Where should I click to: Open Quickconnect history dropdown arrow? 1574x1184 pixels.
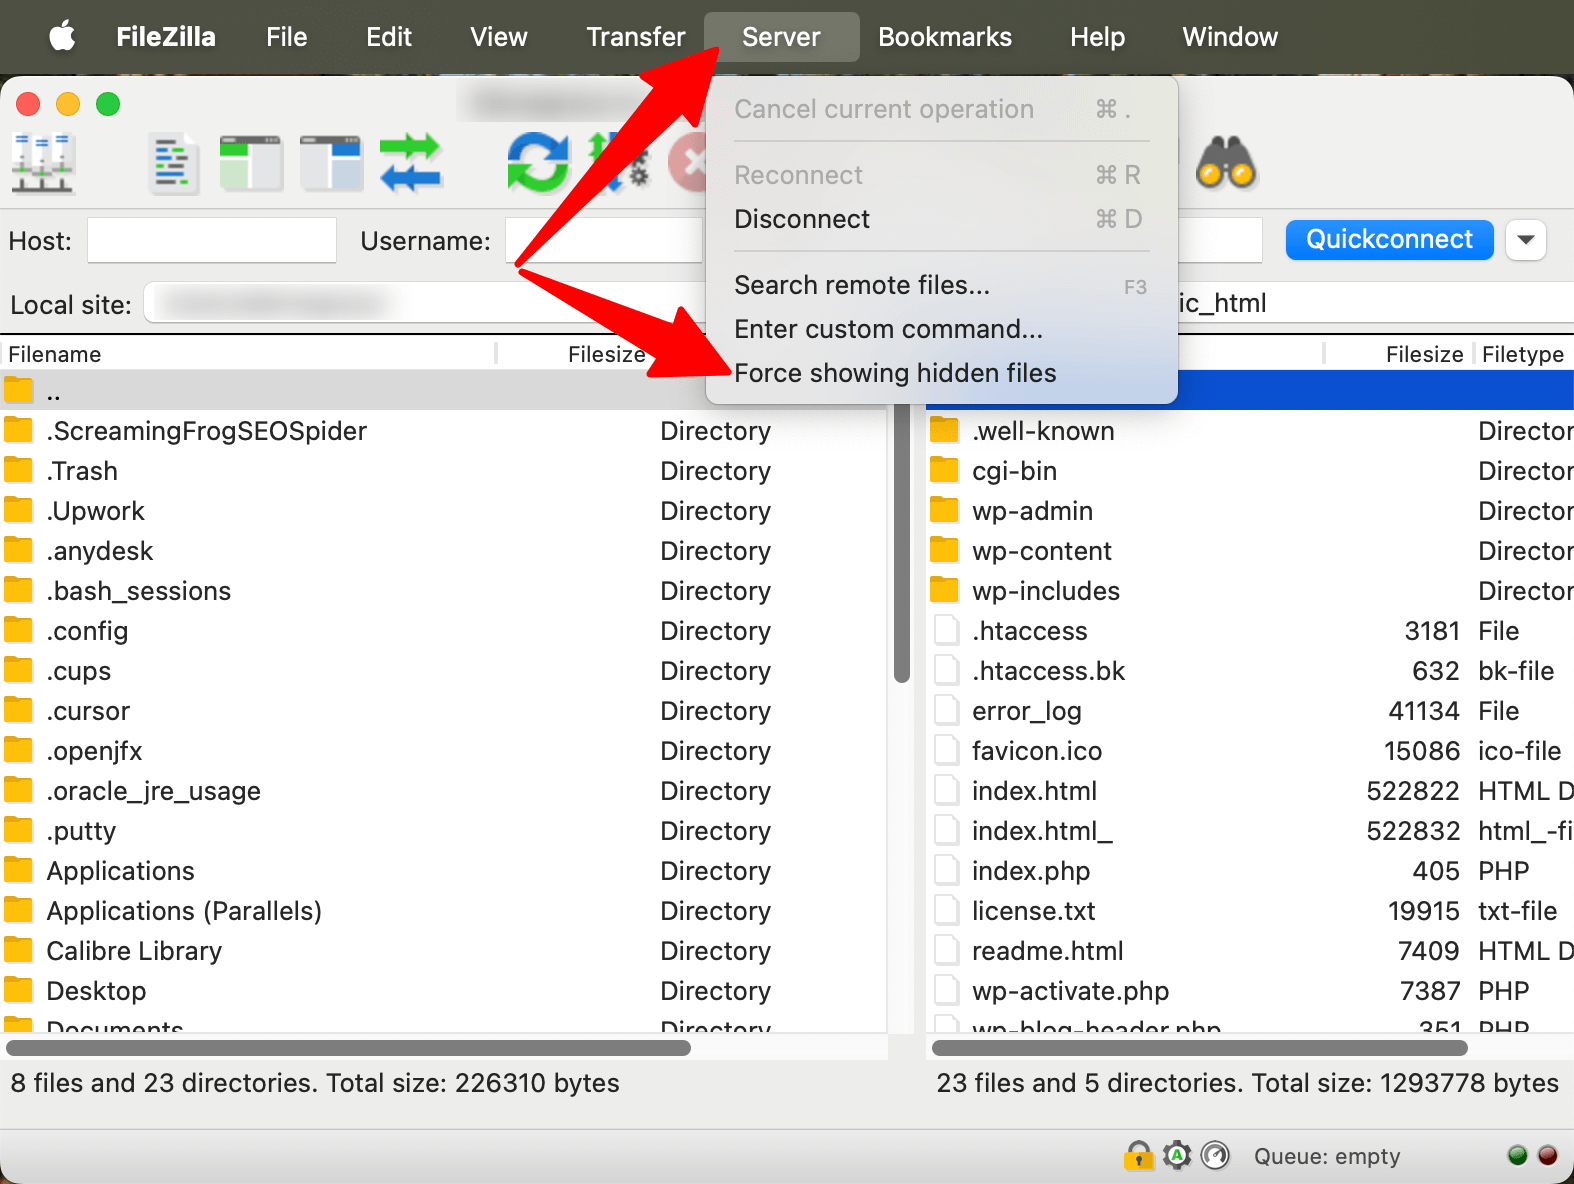1526,240
